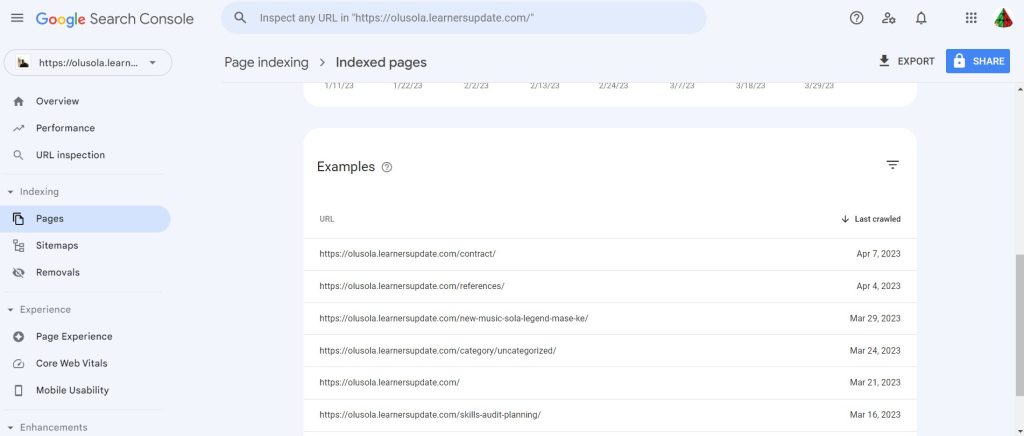
Task: Click the SHARE button
Action: (978, 61)
